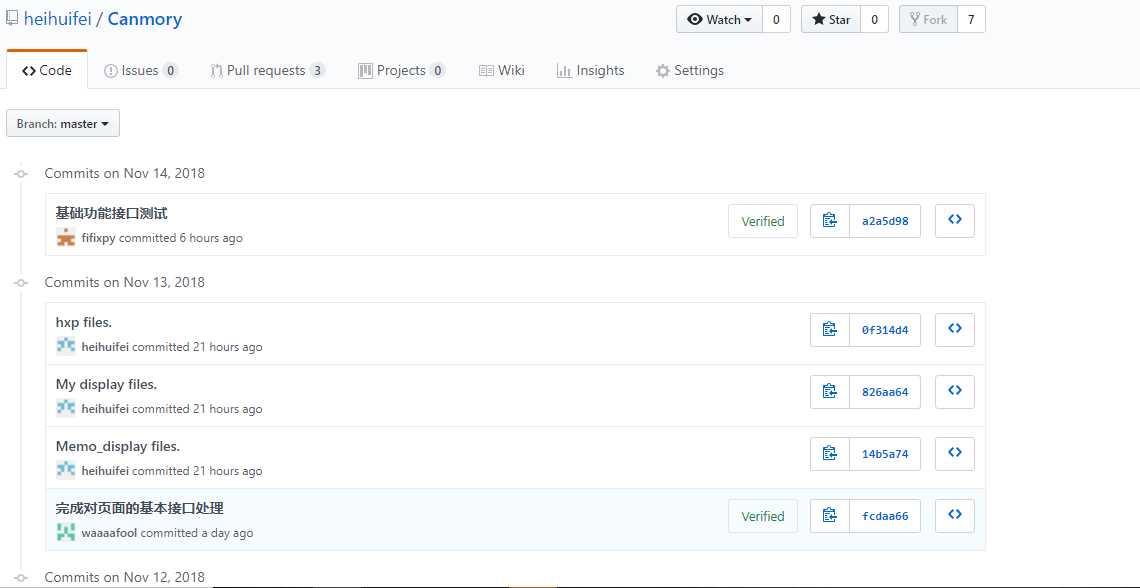Browse repository at commit 826aa64
Screen dimensions: 1140x588
[955, 392]
